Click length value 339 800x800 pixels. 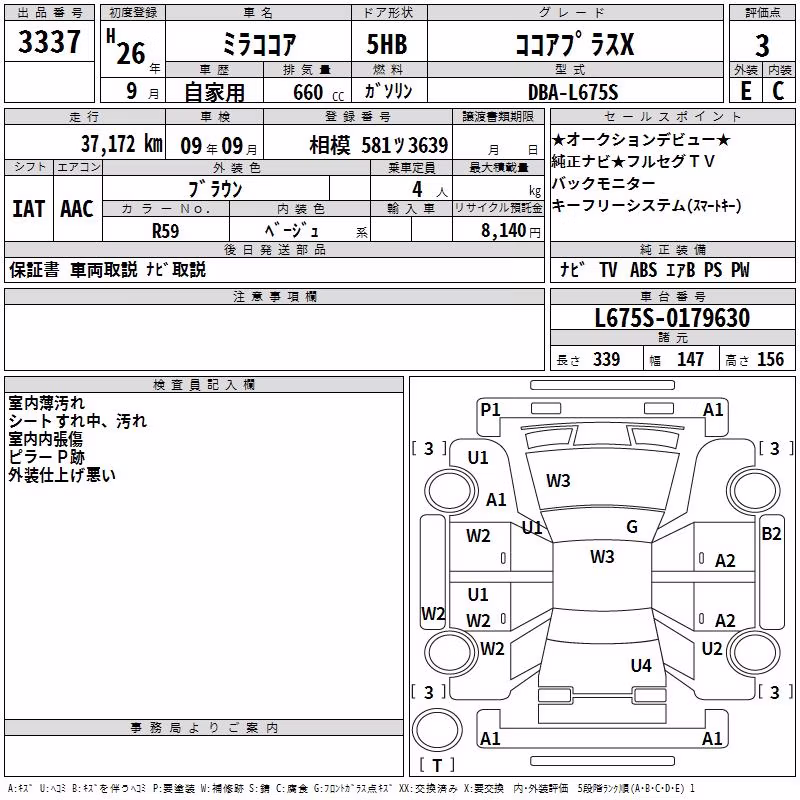tap(606, 360)
